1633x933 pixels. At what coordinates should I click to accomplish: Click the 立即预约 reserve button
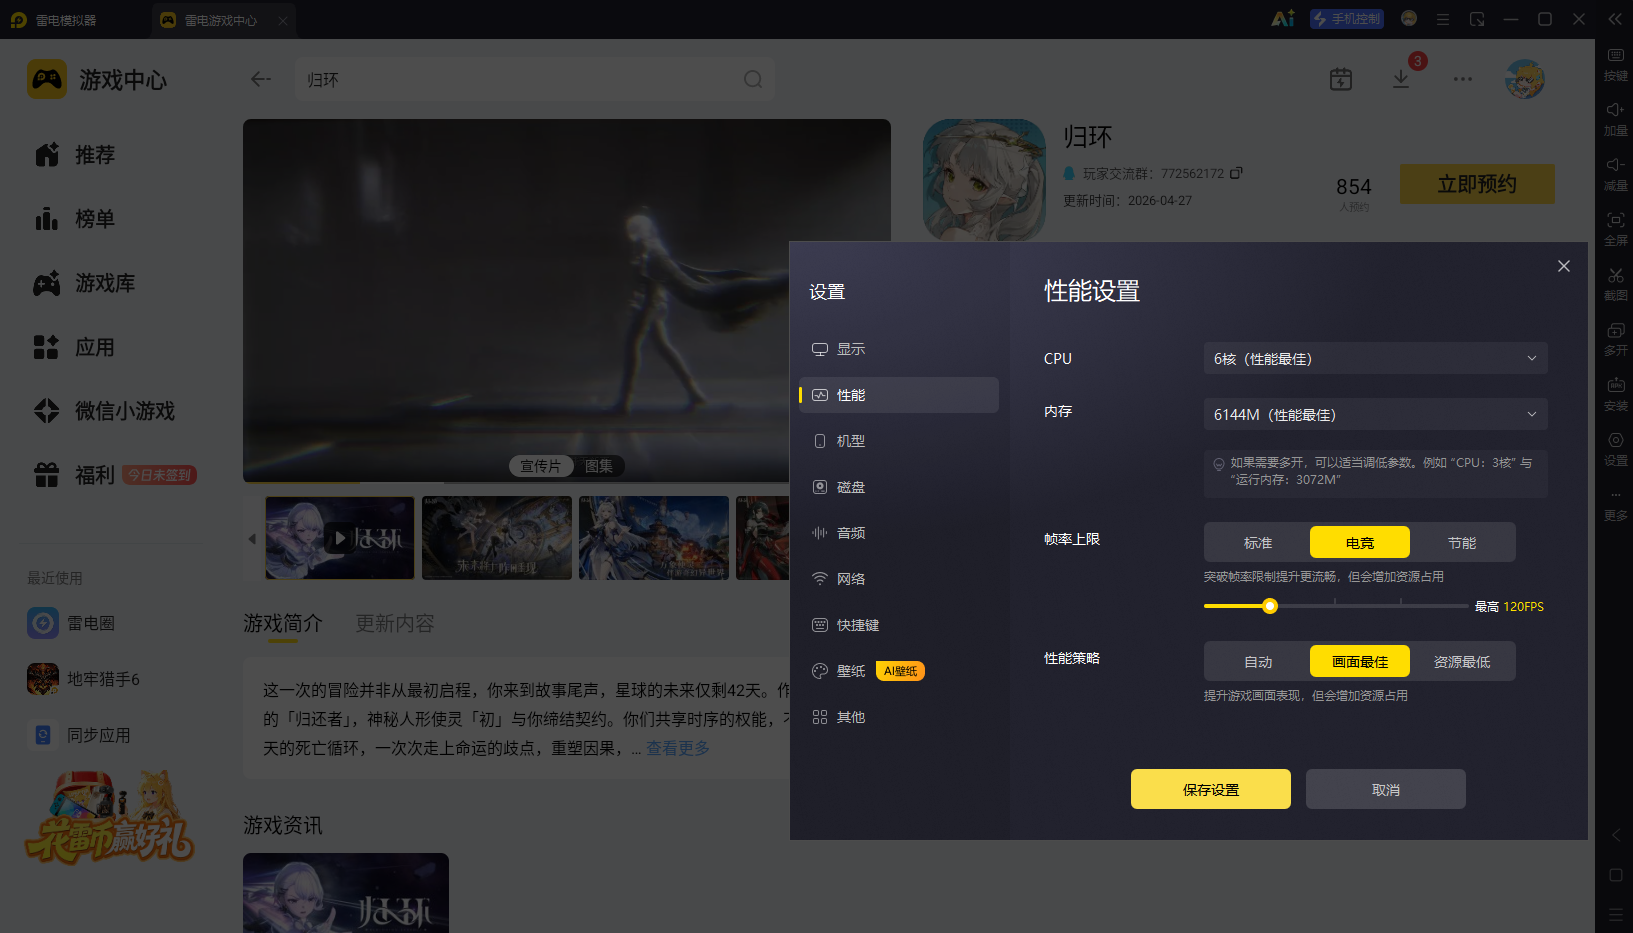(x=1477, y=184)
